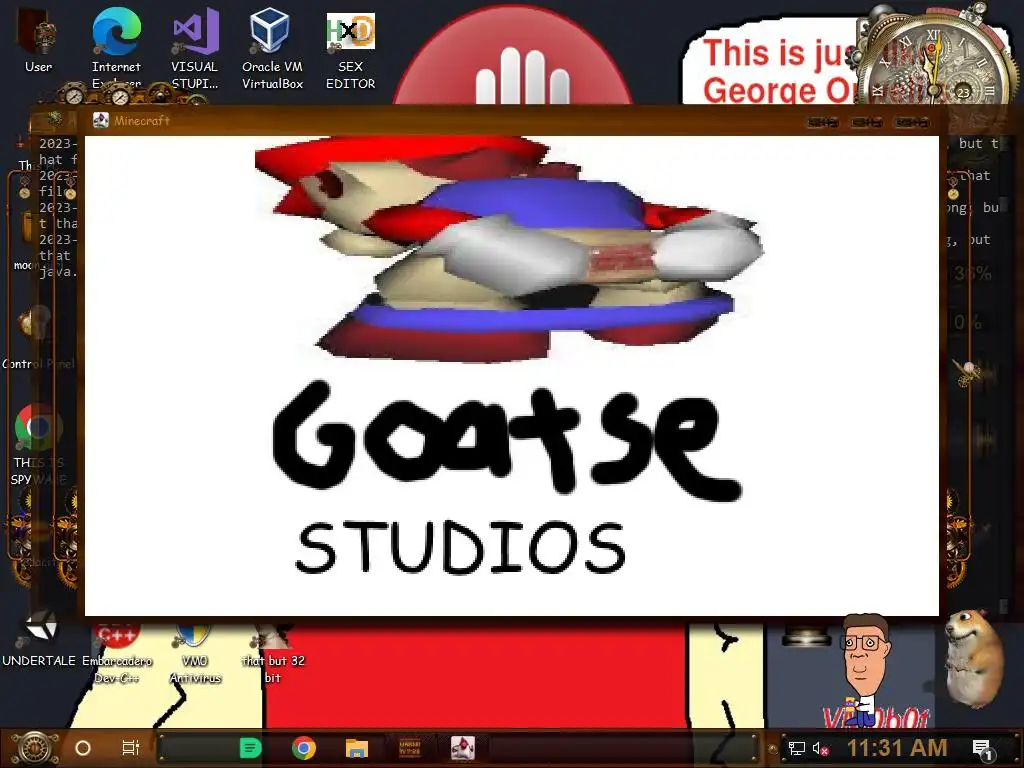Click the Hank Hill desktop figure
The height and width of the screenshot is (768, 1024).
point(867,669)
